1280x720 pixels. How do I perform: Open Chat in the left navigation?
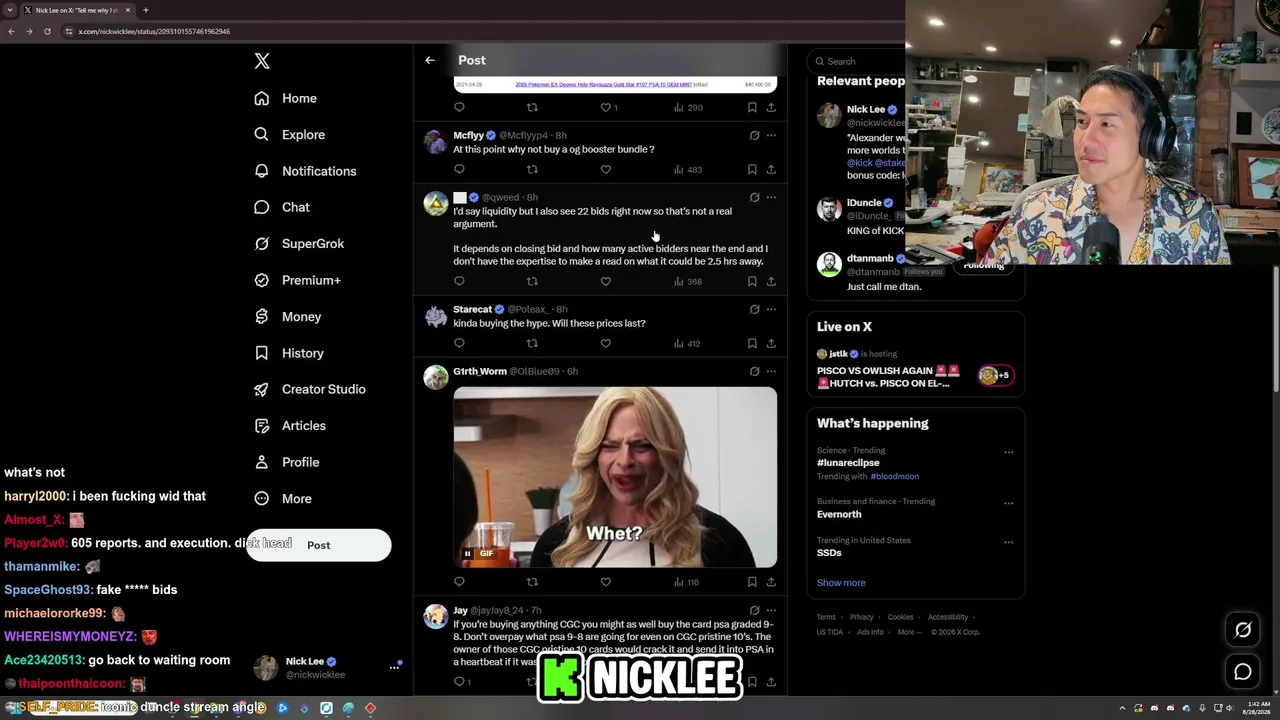(x=282, y=207)
